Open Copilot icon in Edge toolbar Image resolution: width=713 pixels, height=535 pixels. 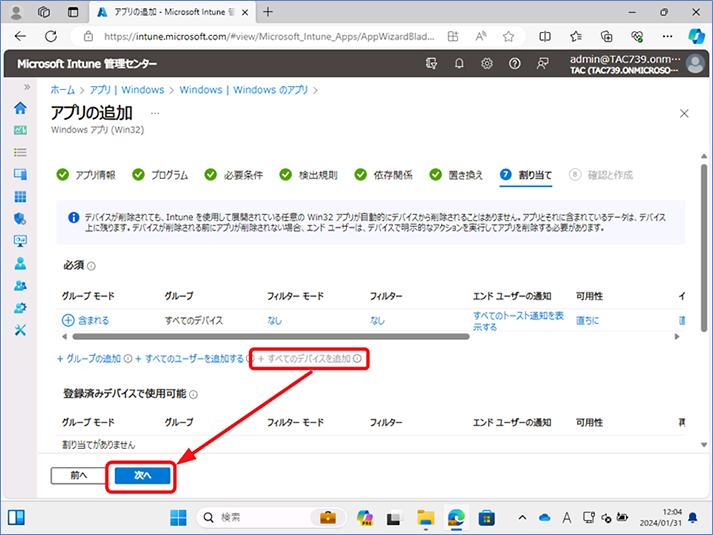click(696, 36)
